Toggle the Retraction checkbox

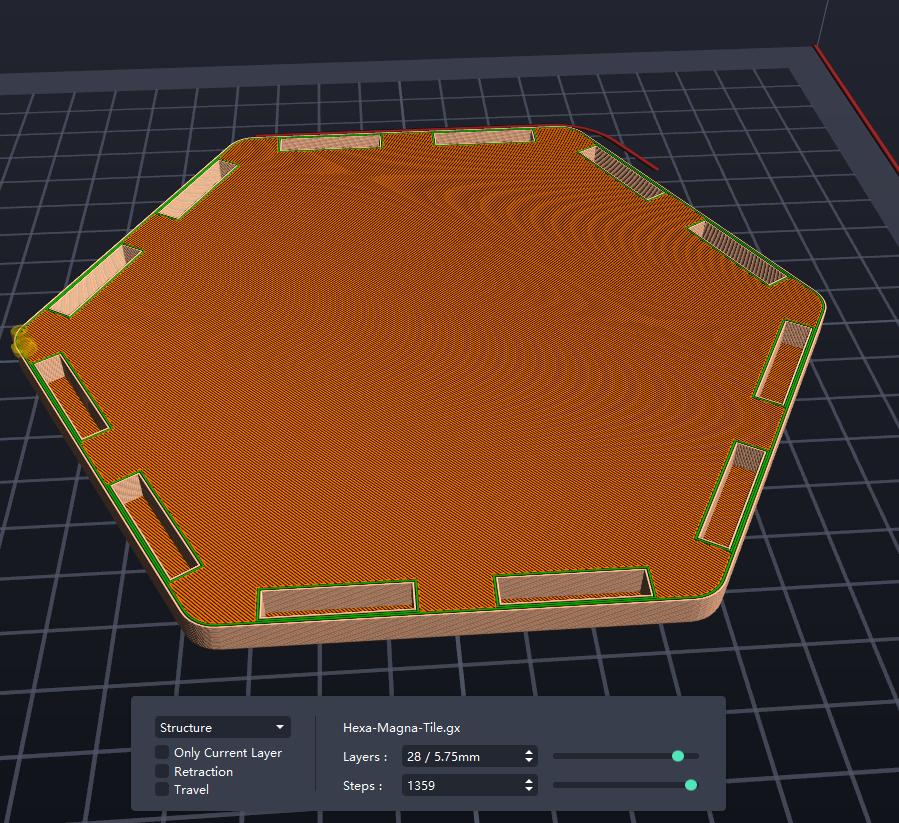coord(162,771)
